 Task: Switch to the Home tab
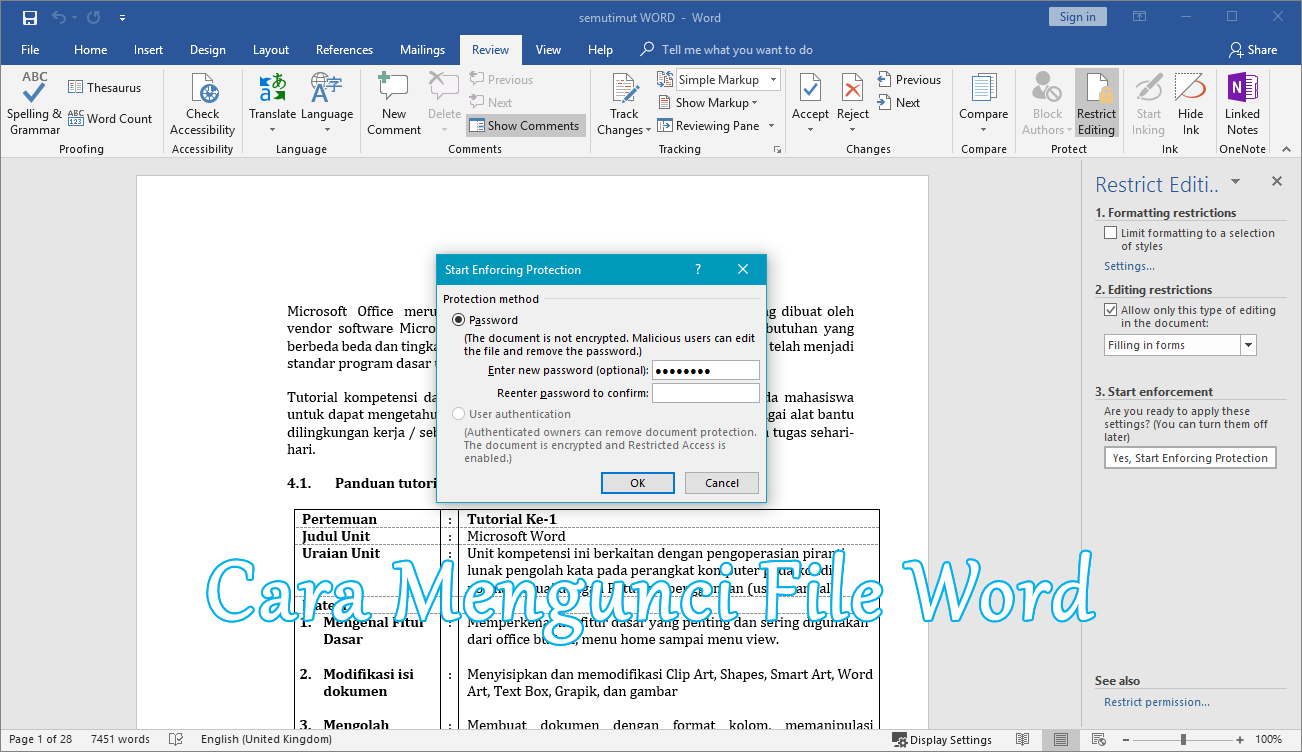(90, 49)
